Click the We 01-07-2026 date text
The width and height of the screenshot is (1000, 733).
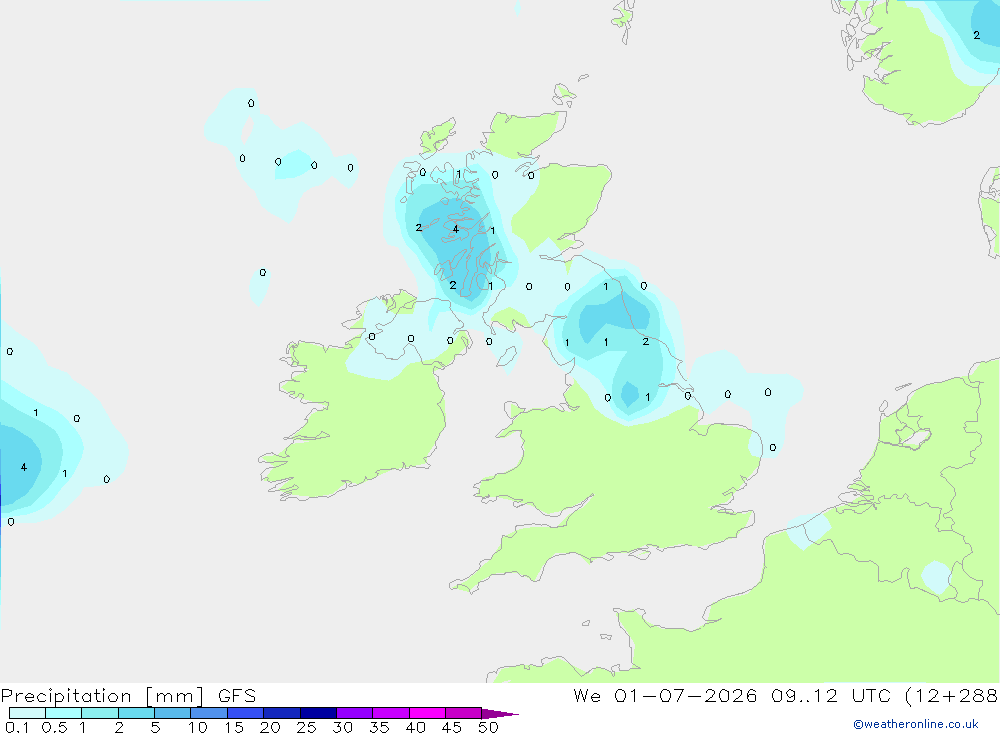665,696
